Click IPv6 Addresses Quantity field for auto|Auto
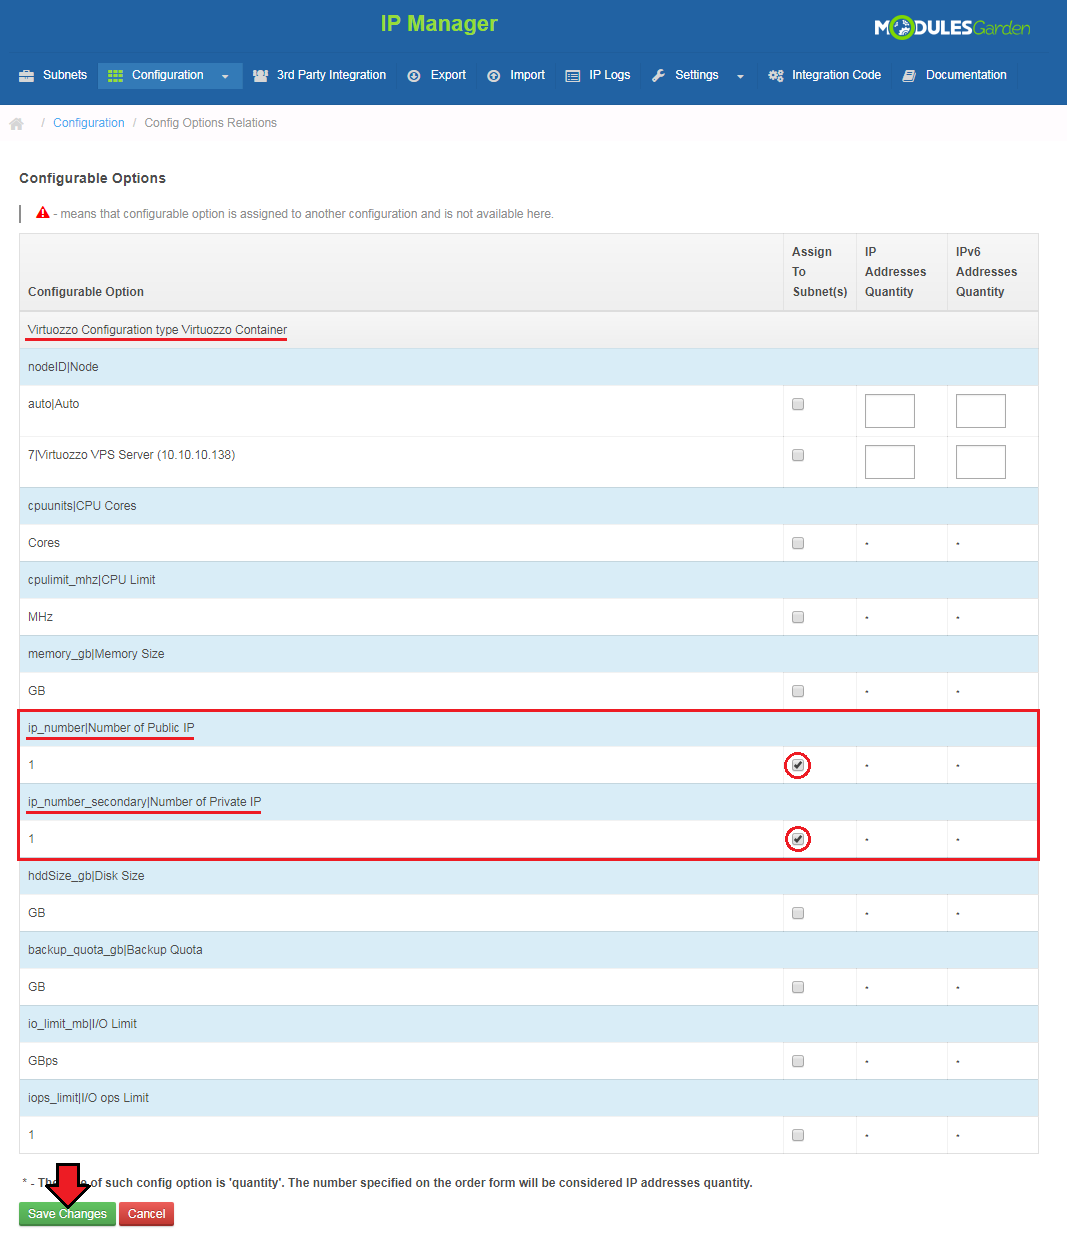Viewport: 1067px width, 1238px height. [x=981, y=411]
